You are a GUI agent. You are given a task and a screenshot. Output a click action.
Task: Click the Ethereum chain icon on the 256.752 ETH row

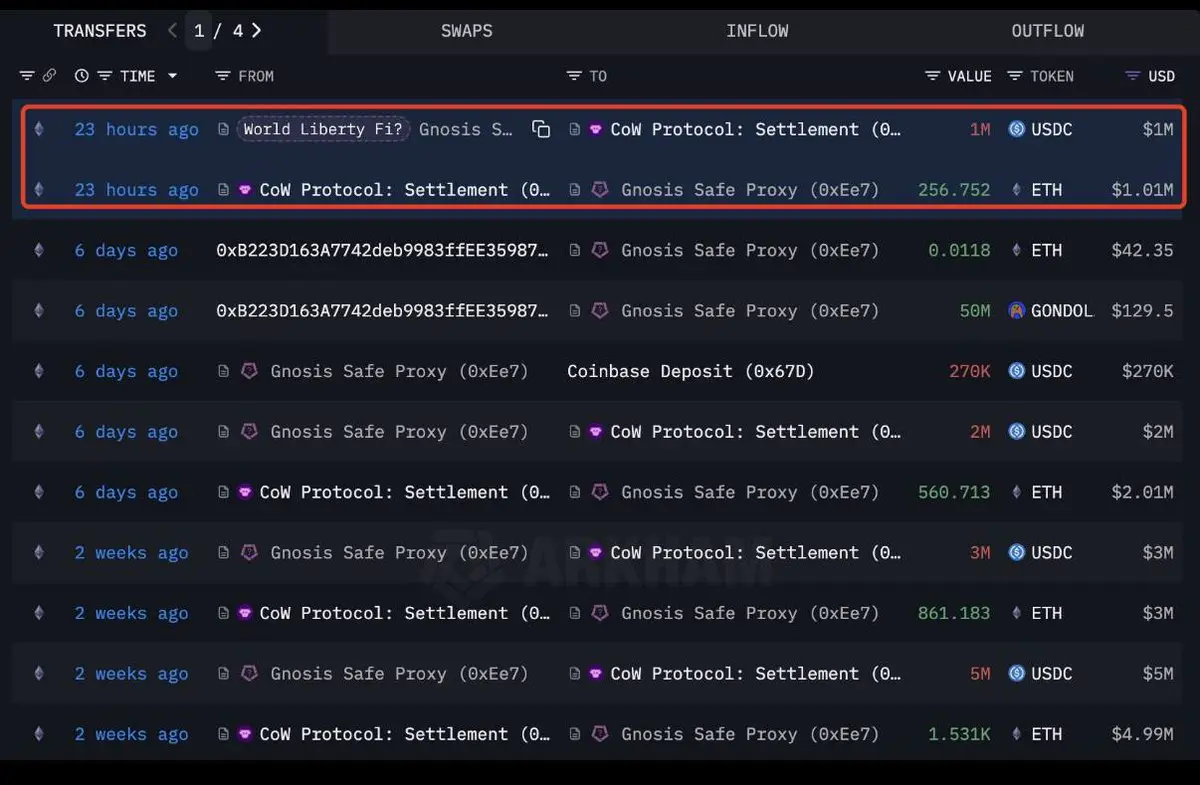39,190
